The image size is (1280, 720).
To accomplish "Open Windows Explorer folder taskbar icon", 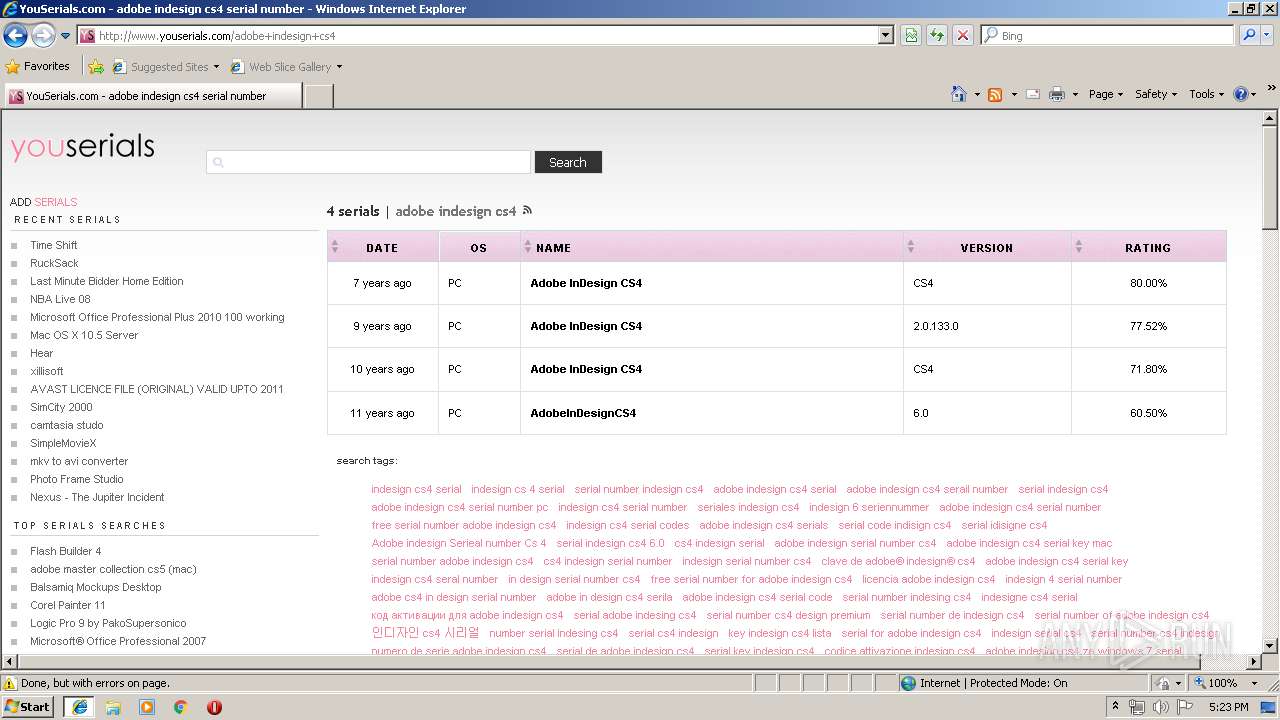I will 113,707.
